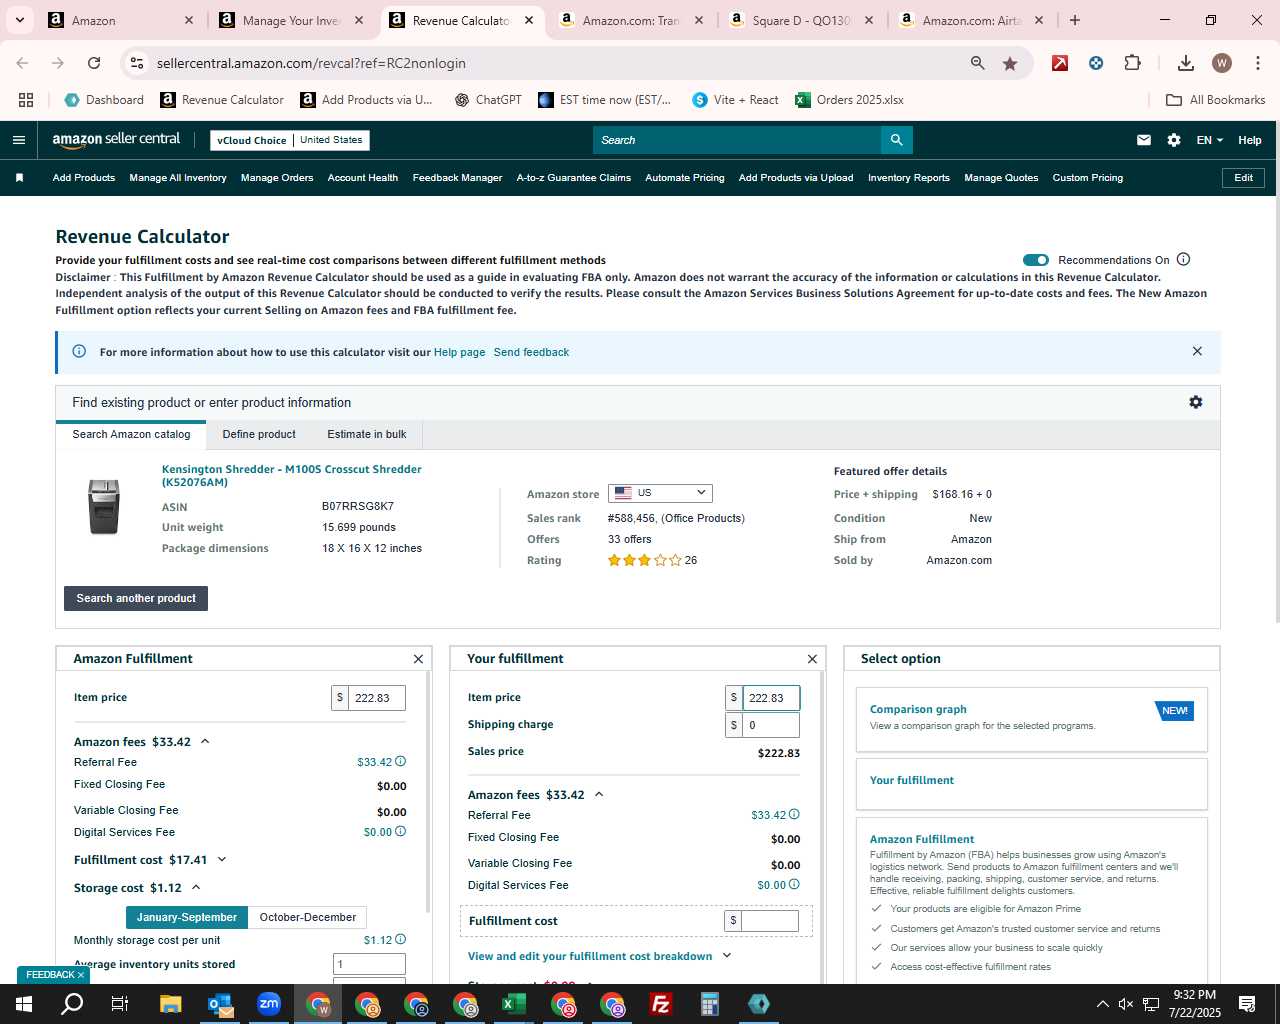This screenshot has width=1280, height=1024.
Task: Toggle Recommendations On switch
Action: click(1036, 260)
